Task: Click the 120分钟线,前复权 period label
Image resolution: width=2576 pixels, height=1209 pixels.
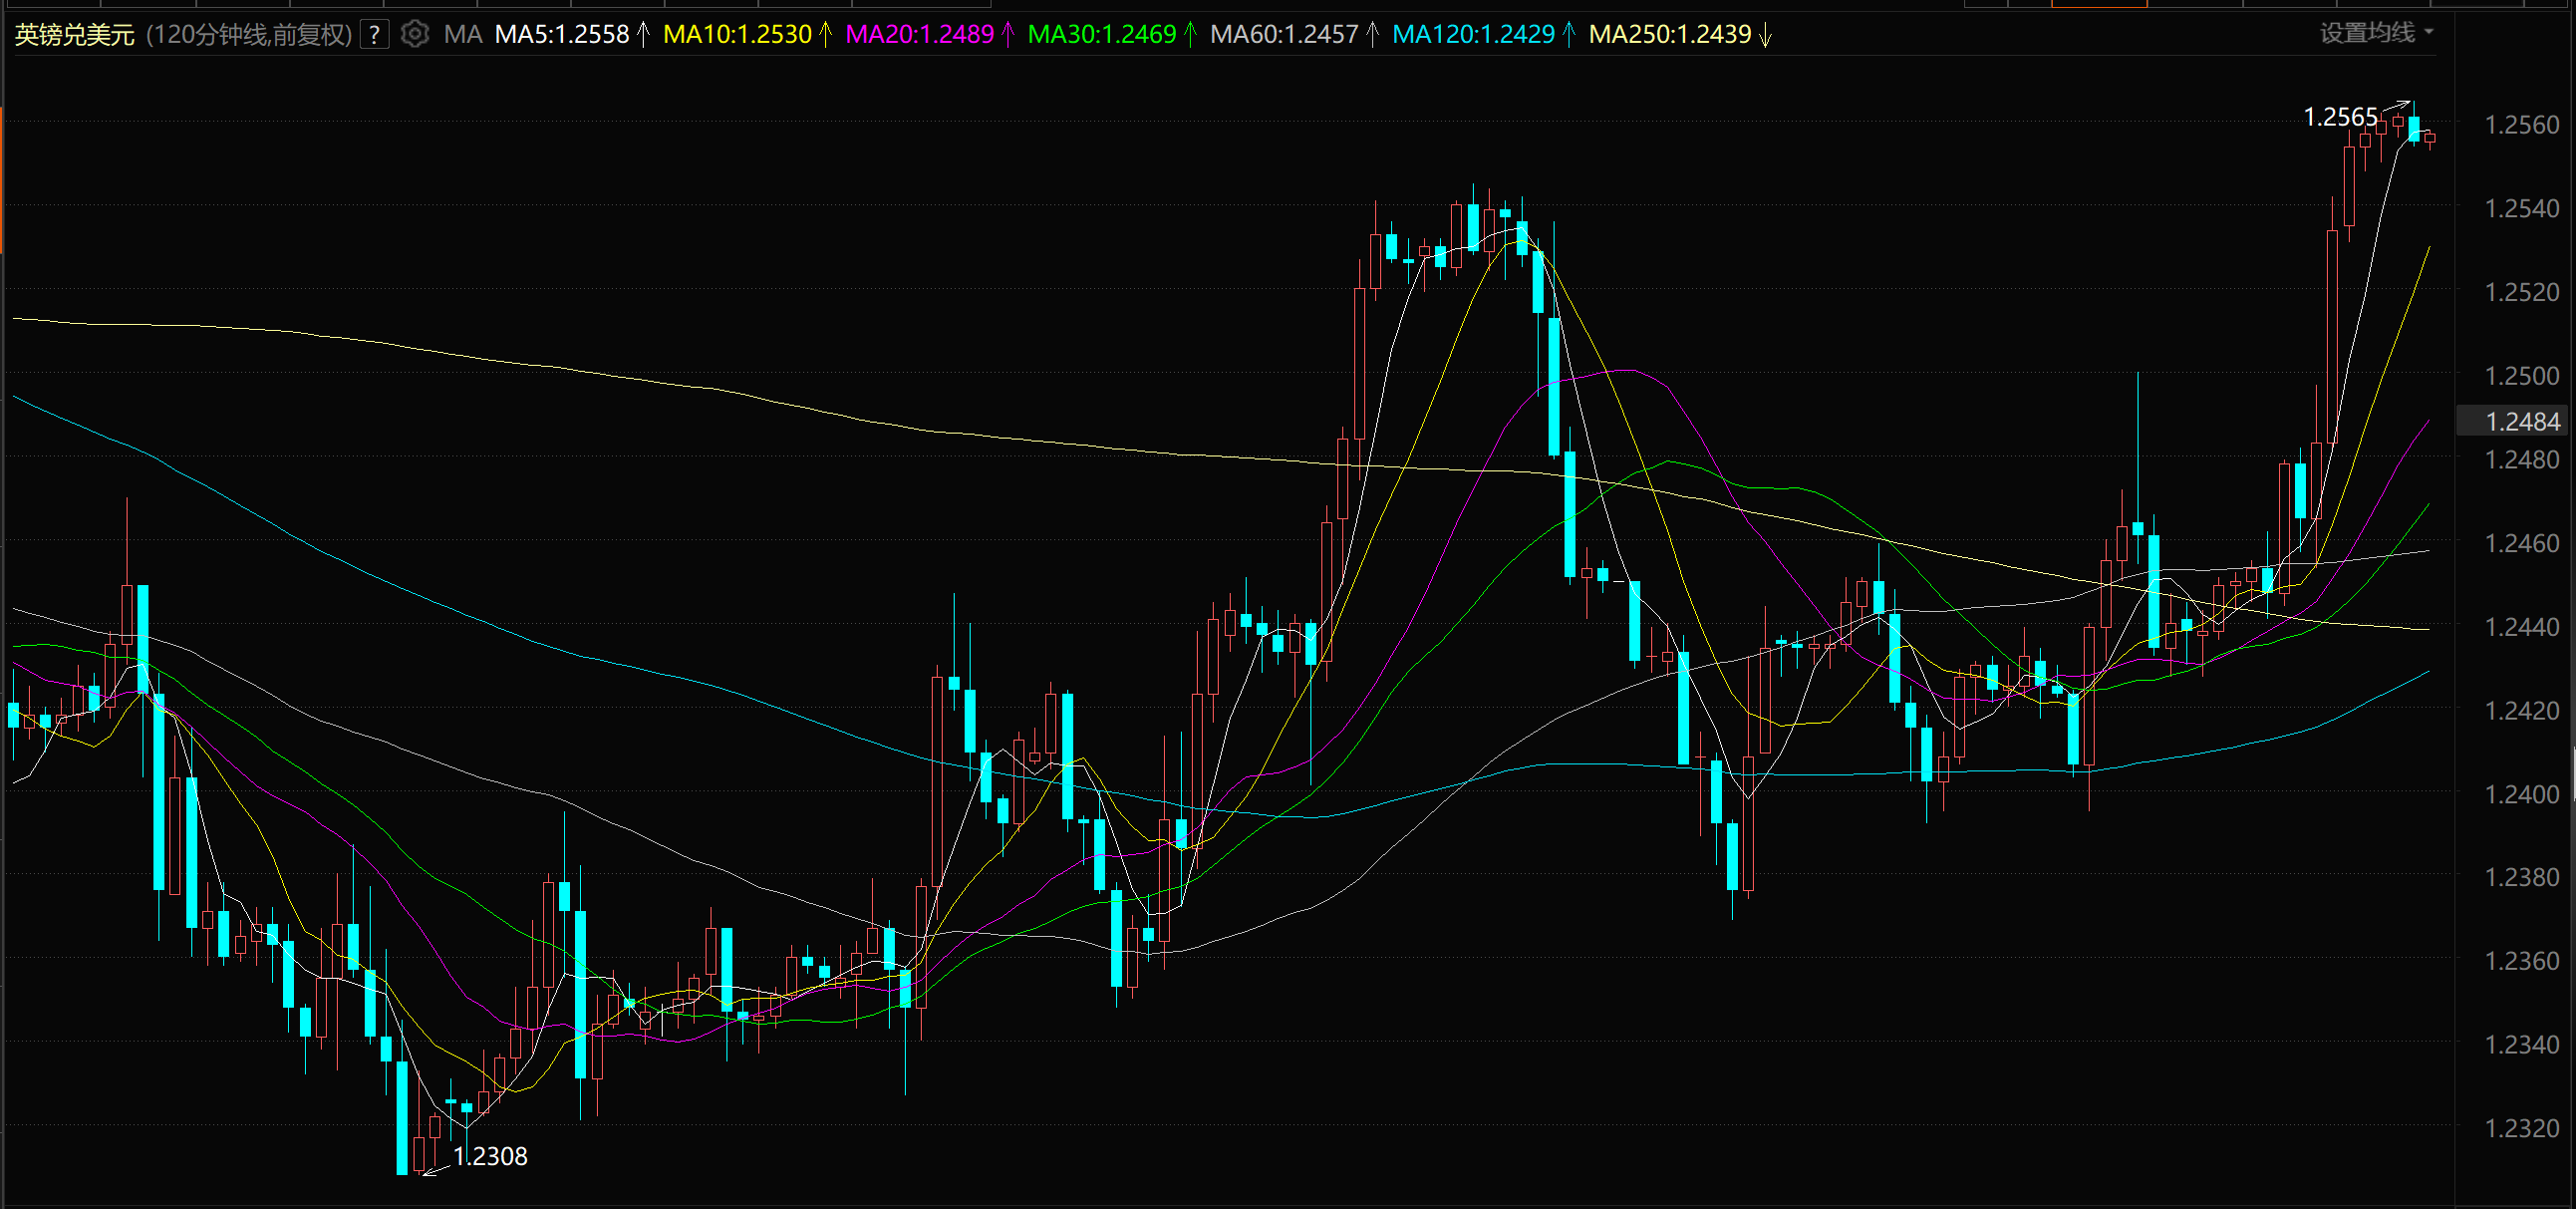Action: pos(248,35)
